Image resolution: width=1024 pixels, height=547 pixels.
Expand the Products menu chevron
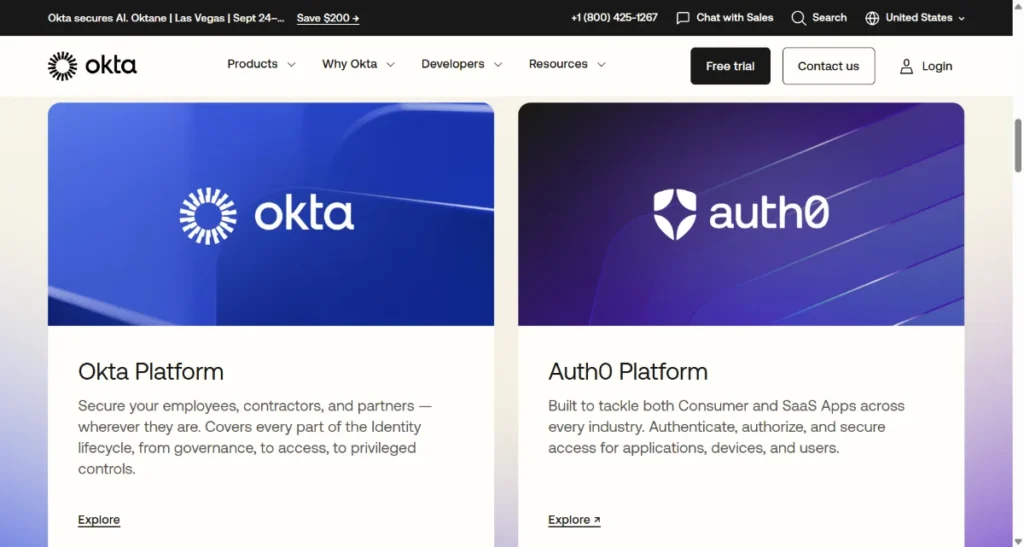click(x=291, y=65)
